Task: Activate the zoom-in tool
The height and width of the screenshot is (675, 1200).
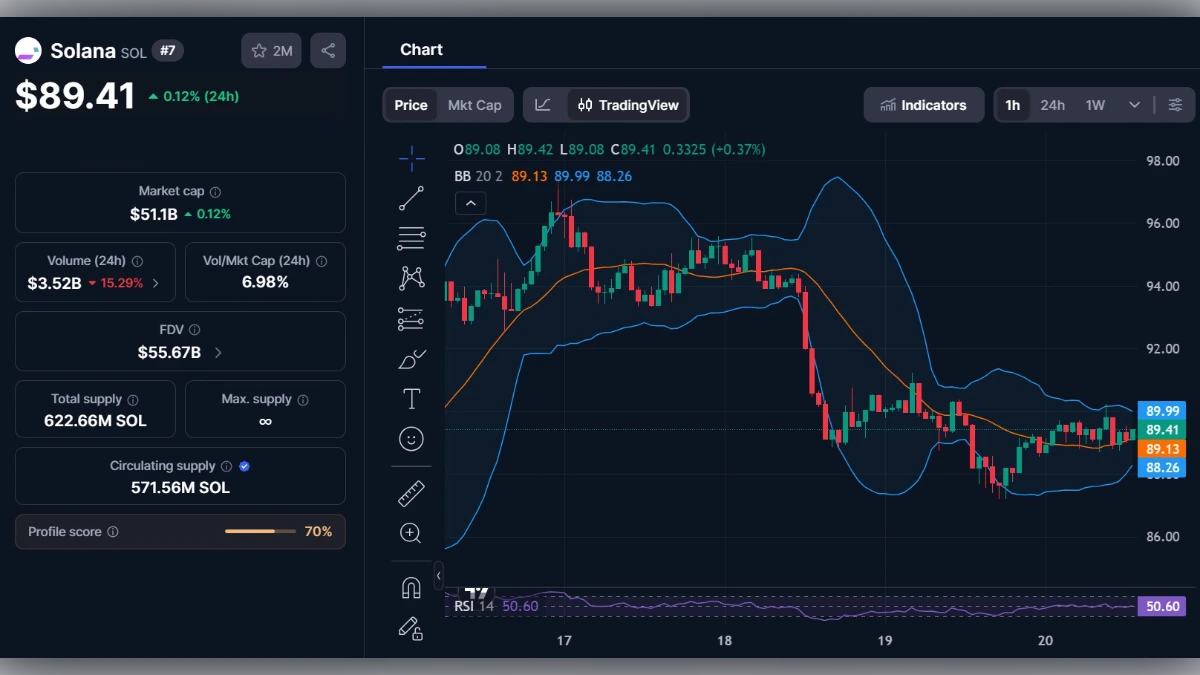Action: (411, 533)
